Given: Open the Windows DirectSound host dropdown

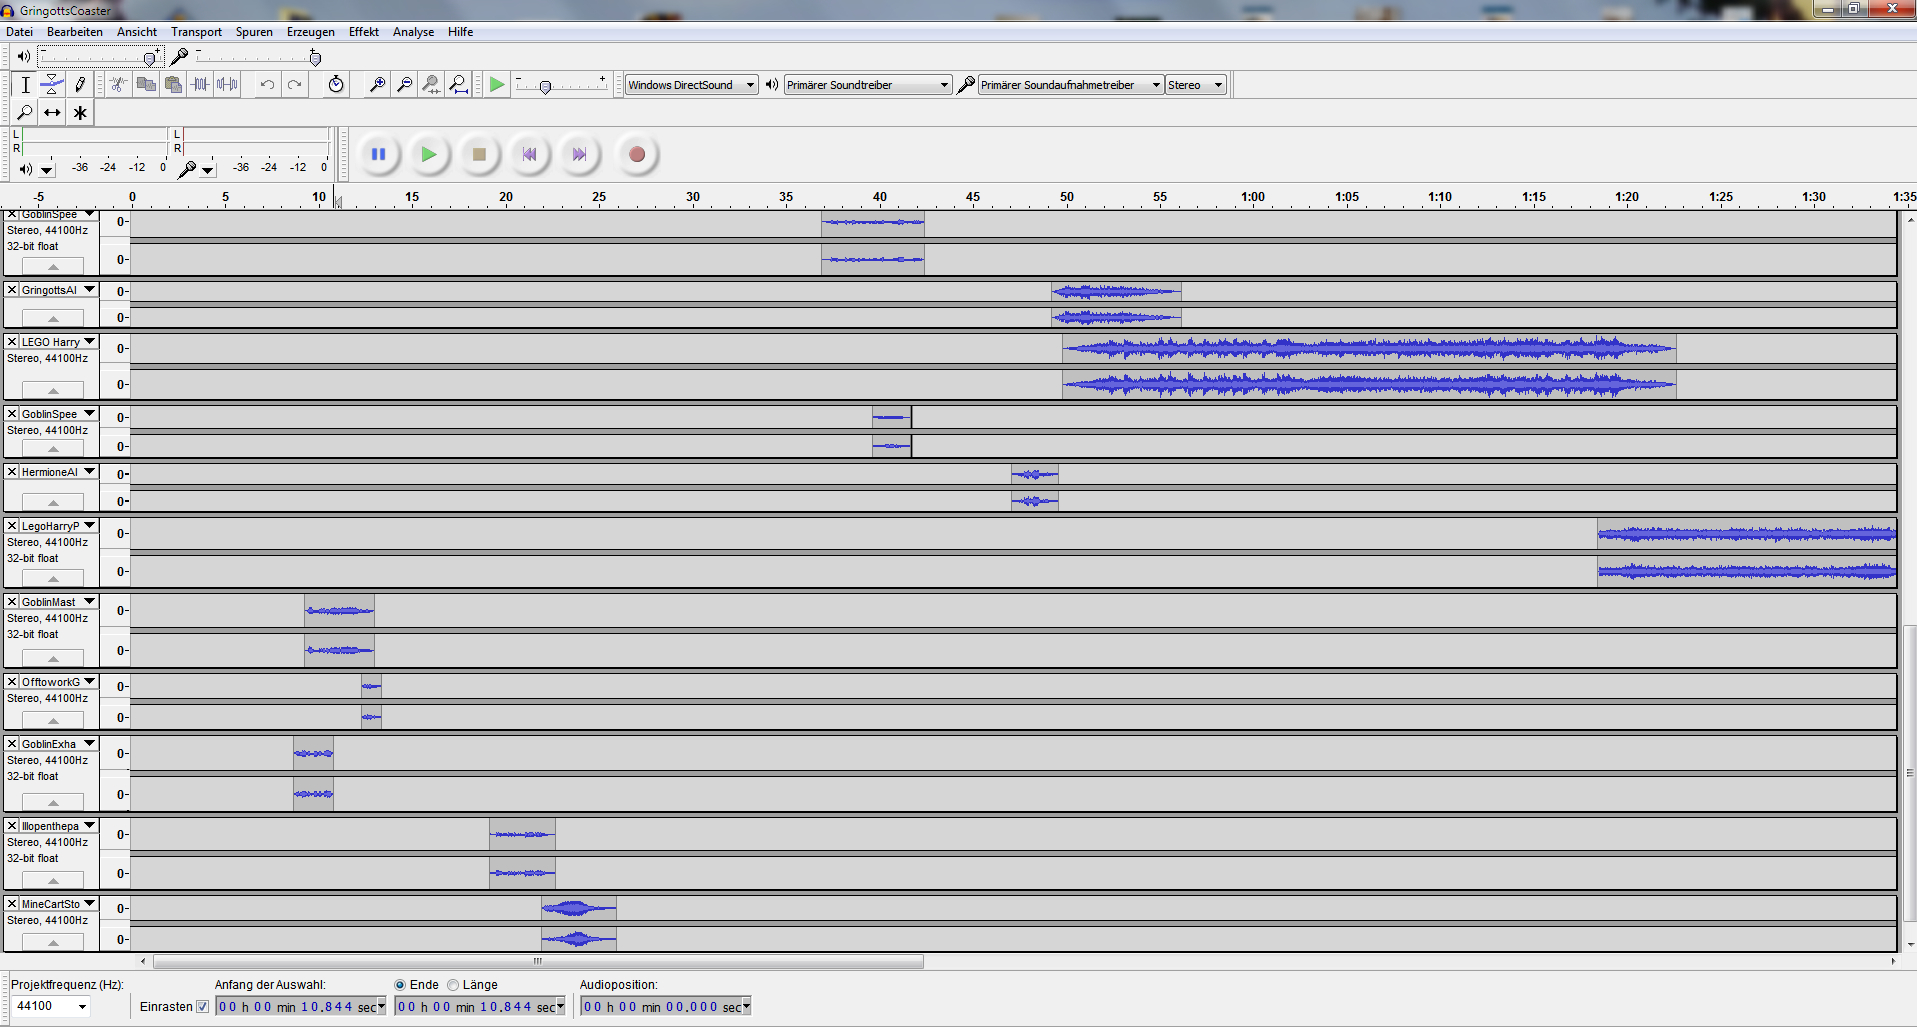Looking at the screenshot, I should [691, 85].
